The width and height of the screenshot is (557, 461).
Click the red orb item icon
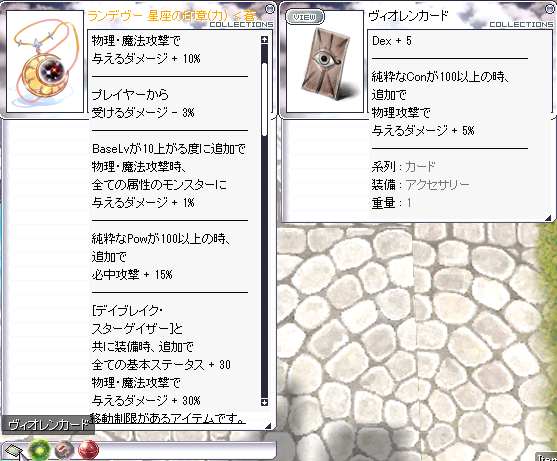88,450
